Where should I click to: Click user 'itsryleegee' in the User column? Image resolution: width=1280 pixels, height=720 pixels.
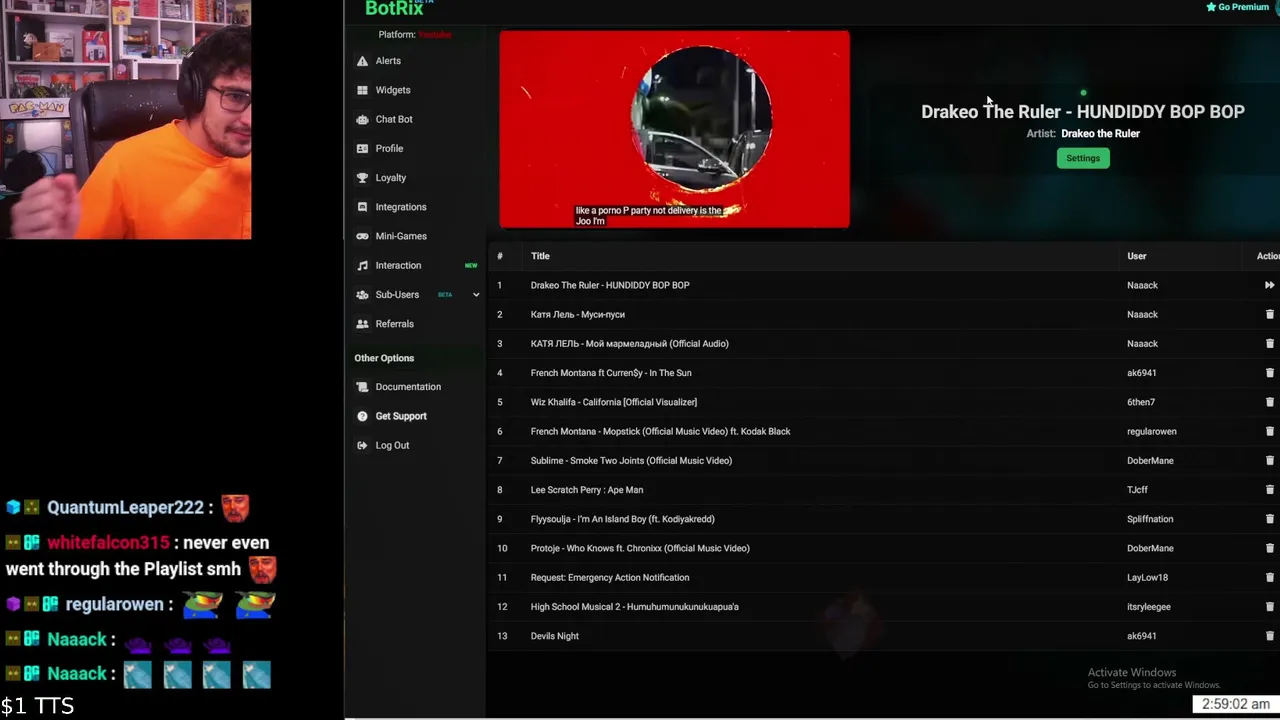[x=1149, y=607]
